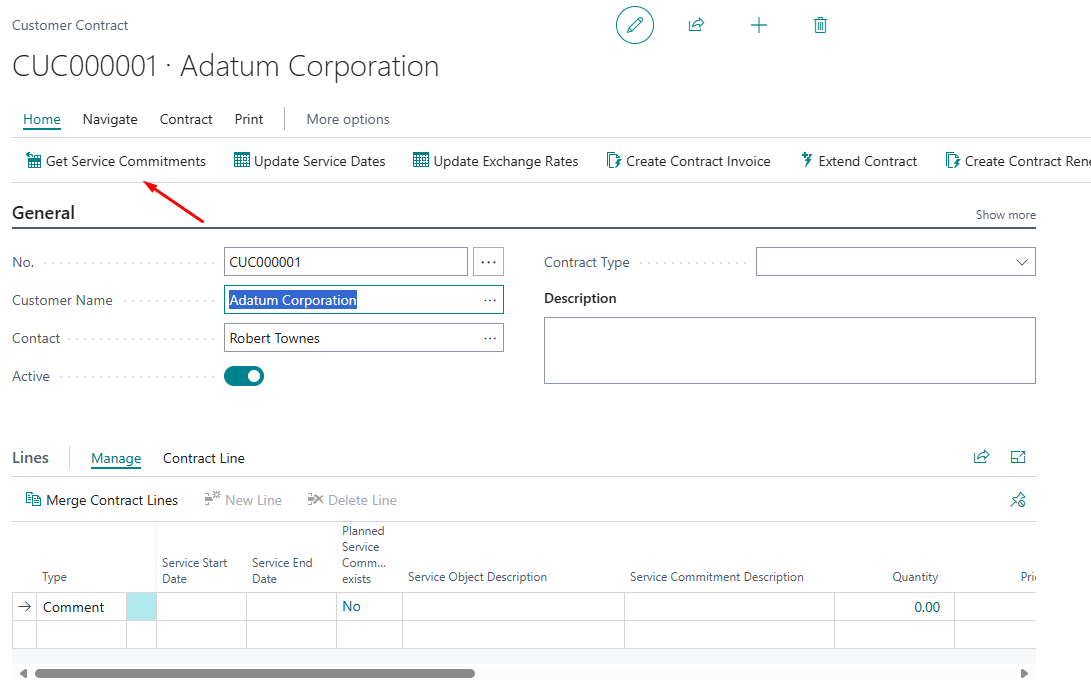Pin the Lines action bar with the pushpin icon
Image resolution: width=1091 pixels, height=686 pixels.
click(x=1018, y=500)
